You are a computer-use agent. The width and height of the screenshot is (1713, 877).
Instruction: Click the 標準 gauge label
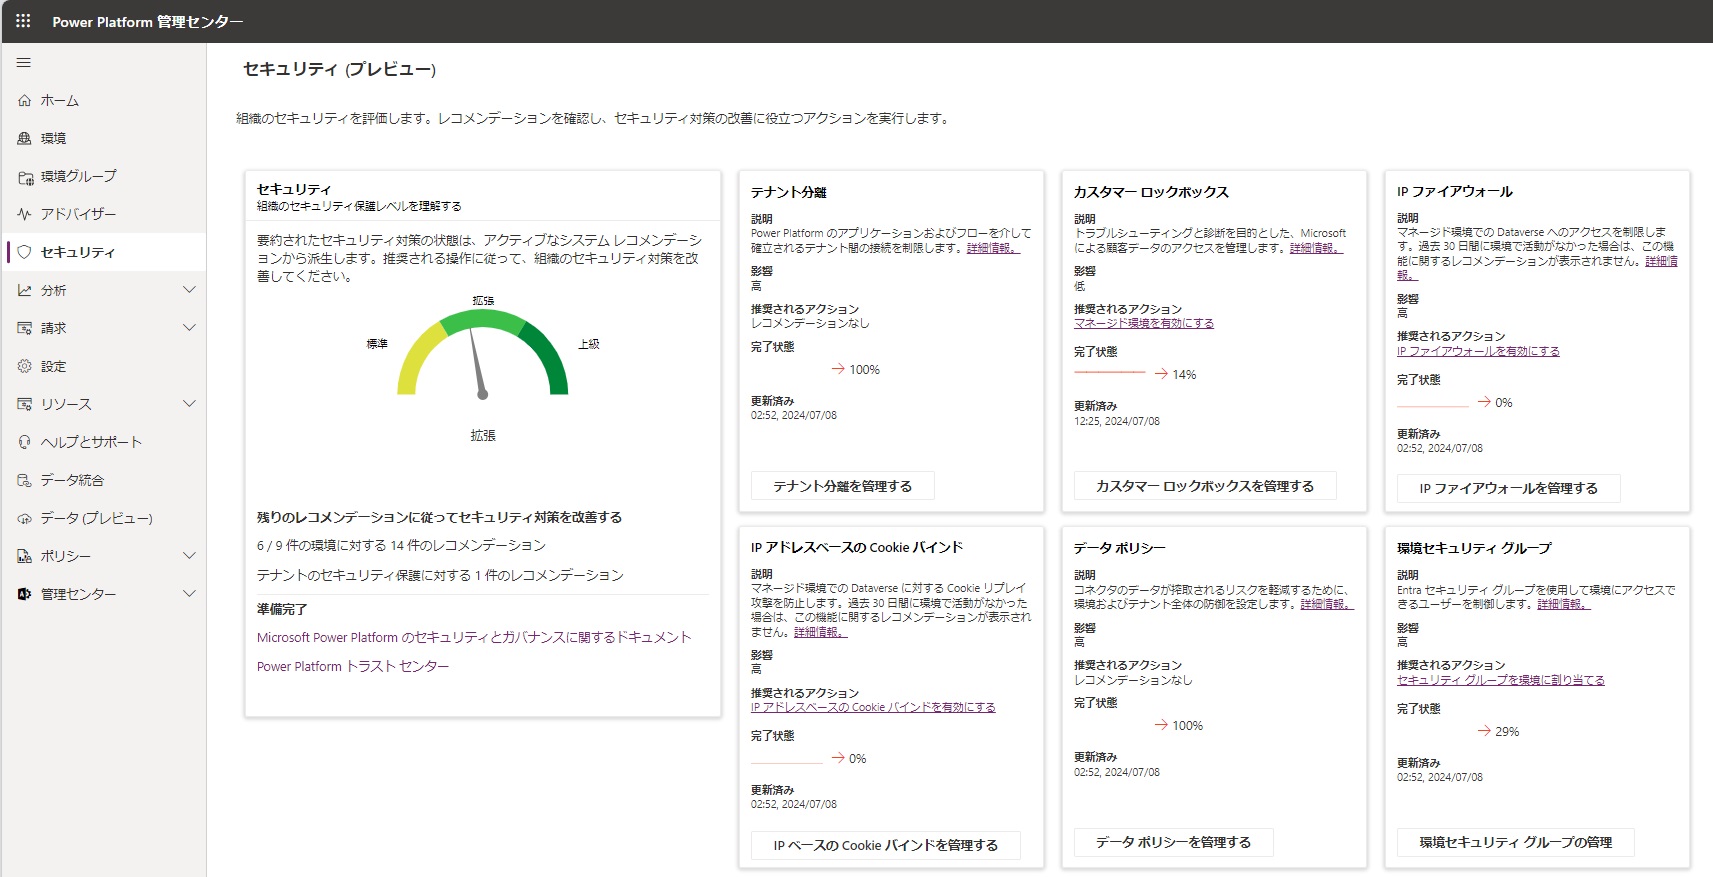click(x=377, y=344)
